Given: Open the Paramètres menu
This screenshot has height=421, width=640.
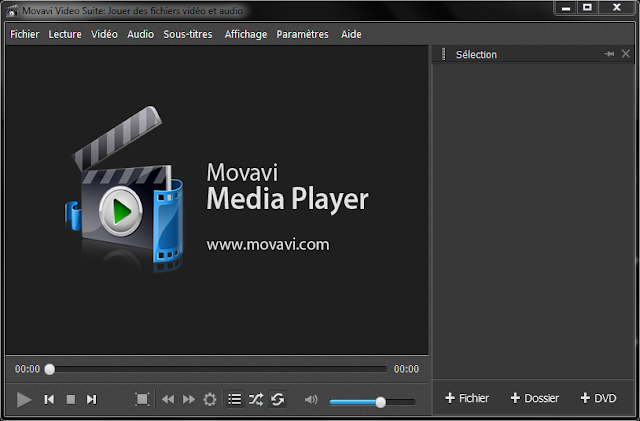Looking at the screenshot, I should click(302, 34).
